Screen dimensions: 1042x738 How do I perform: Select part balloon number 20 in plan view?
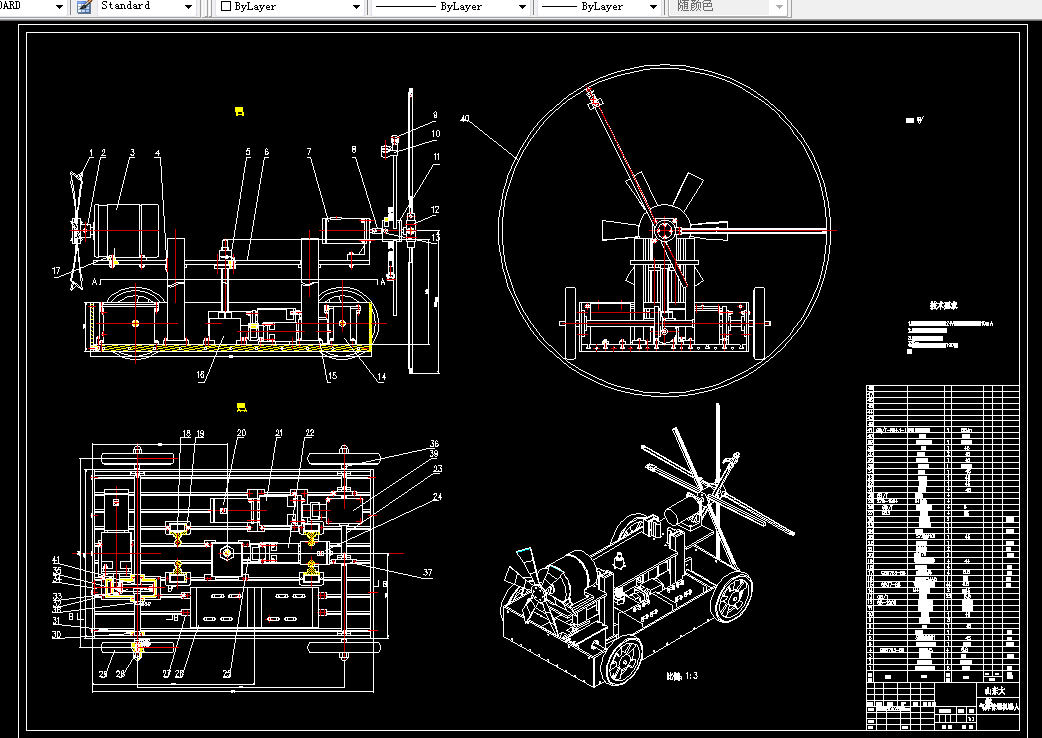pos(241,432)
